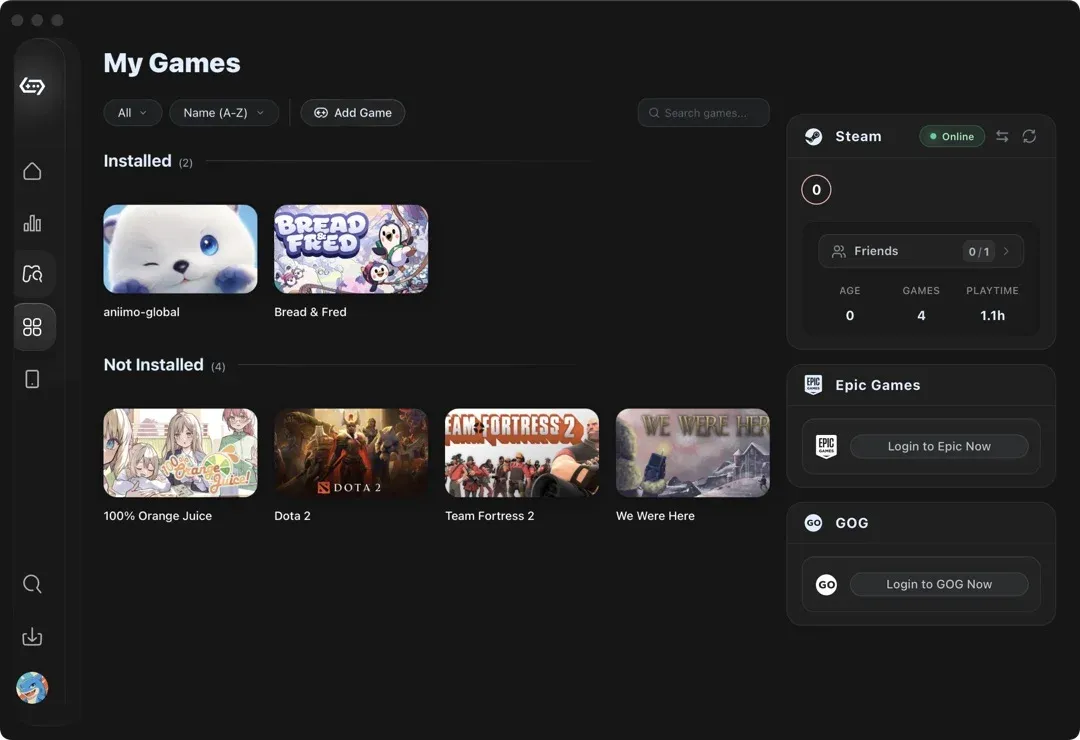1080x740 pixels.
Task: Click the app logo at sidebar top
Action: pyautogui.click(x=32, y=86)
